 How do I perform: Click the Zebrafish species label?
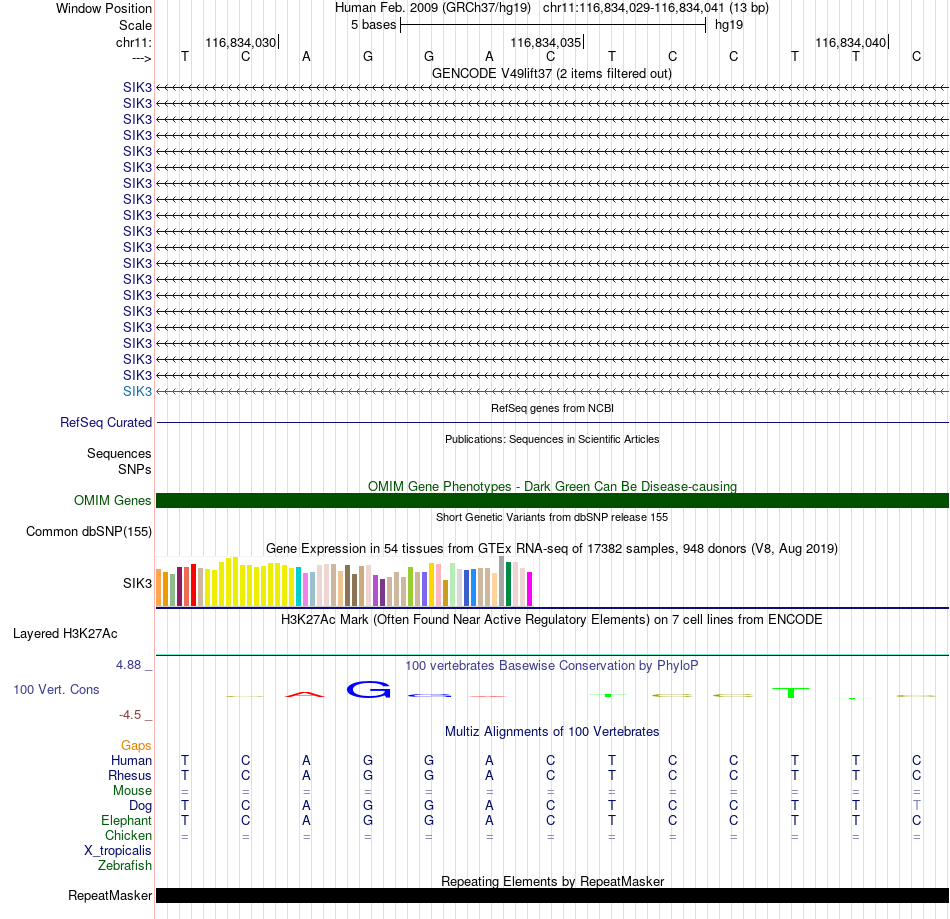click(x=125, y=865)
